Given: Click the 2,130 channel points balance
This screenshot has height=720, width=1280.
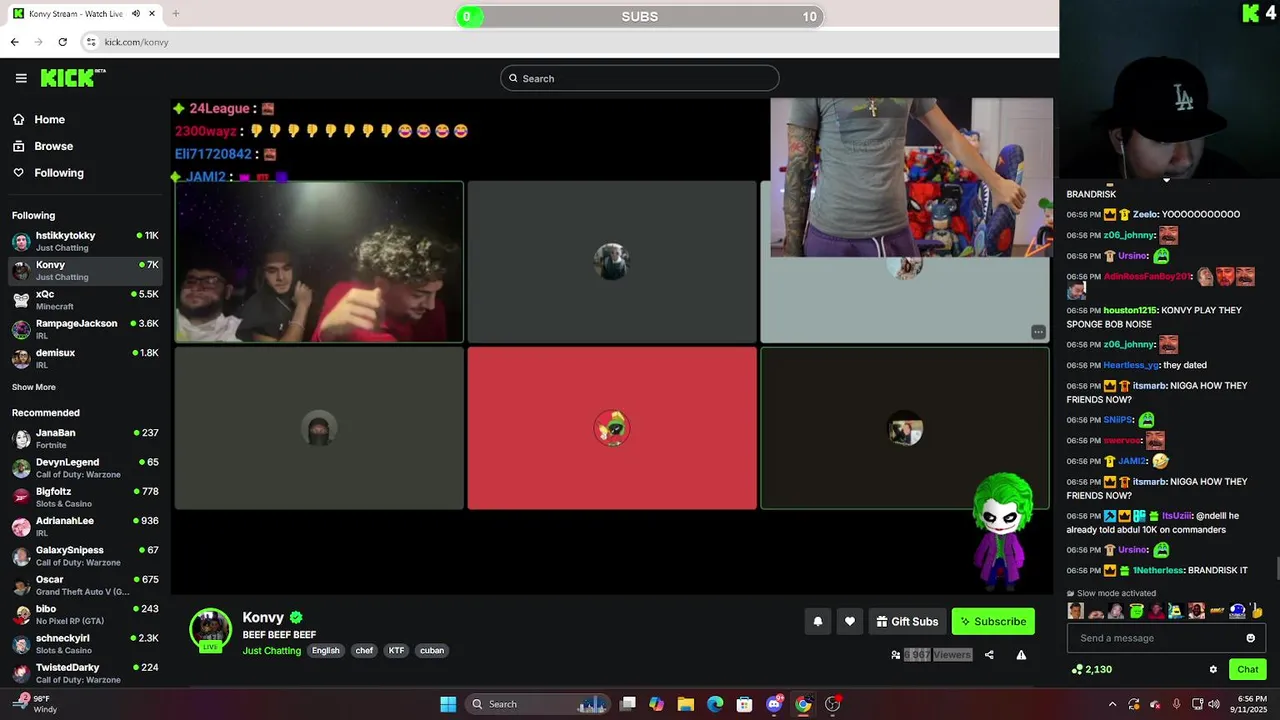Looking at the screenshot, I should [x=1092, y=669].
